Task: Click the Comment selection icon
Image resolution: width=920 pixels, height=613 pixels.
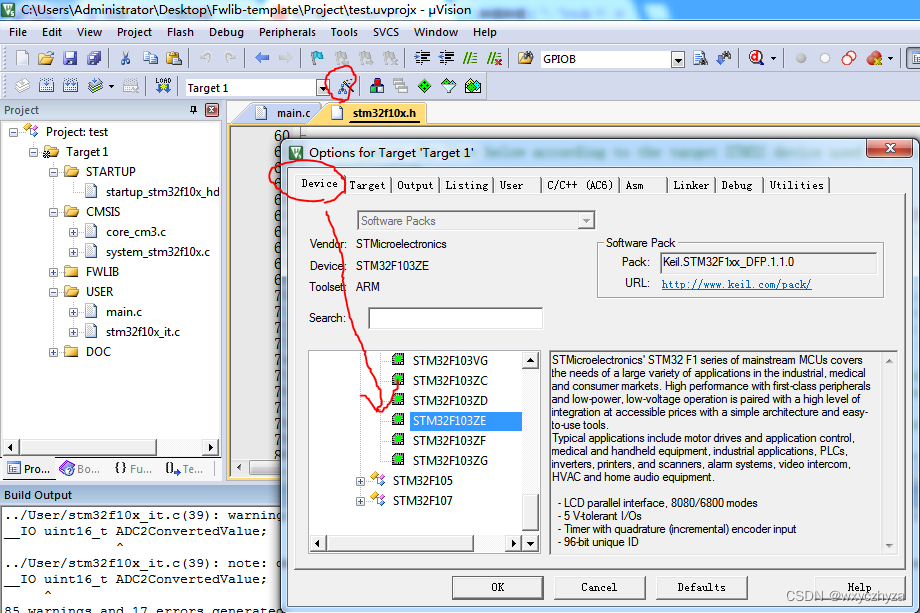Action: coord(470,58)
